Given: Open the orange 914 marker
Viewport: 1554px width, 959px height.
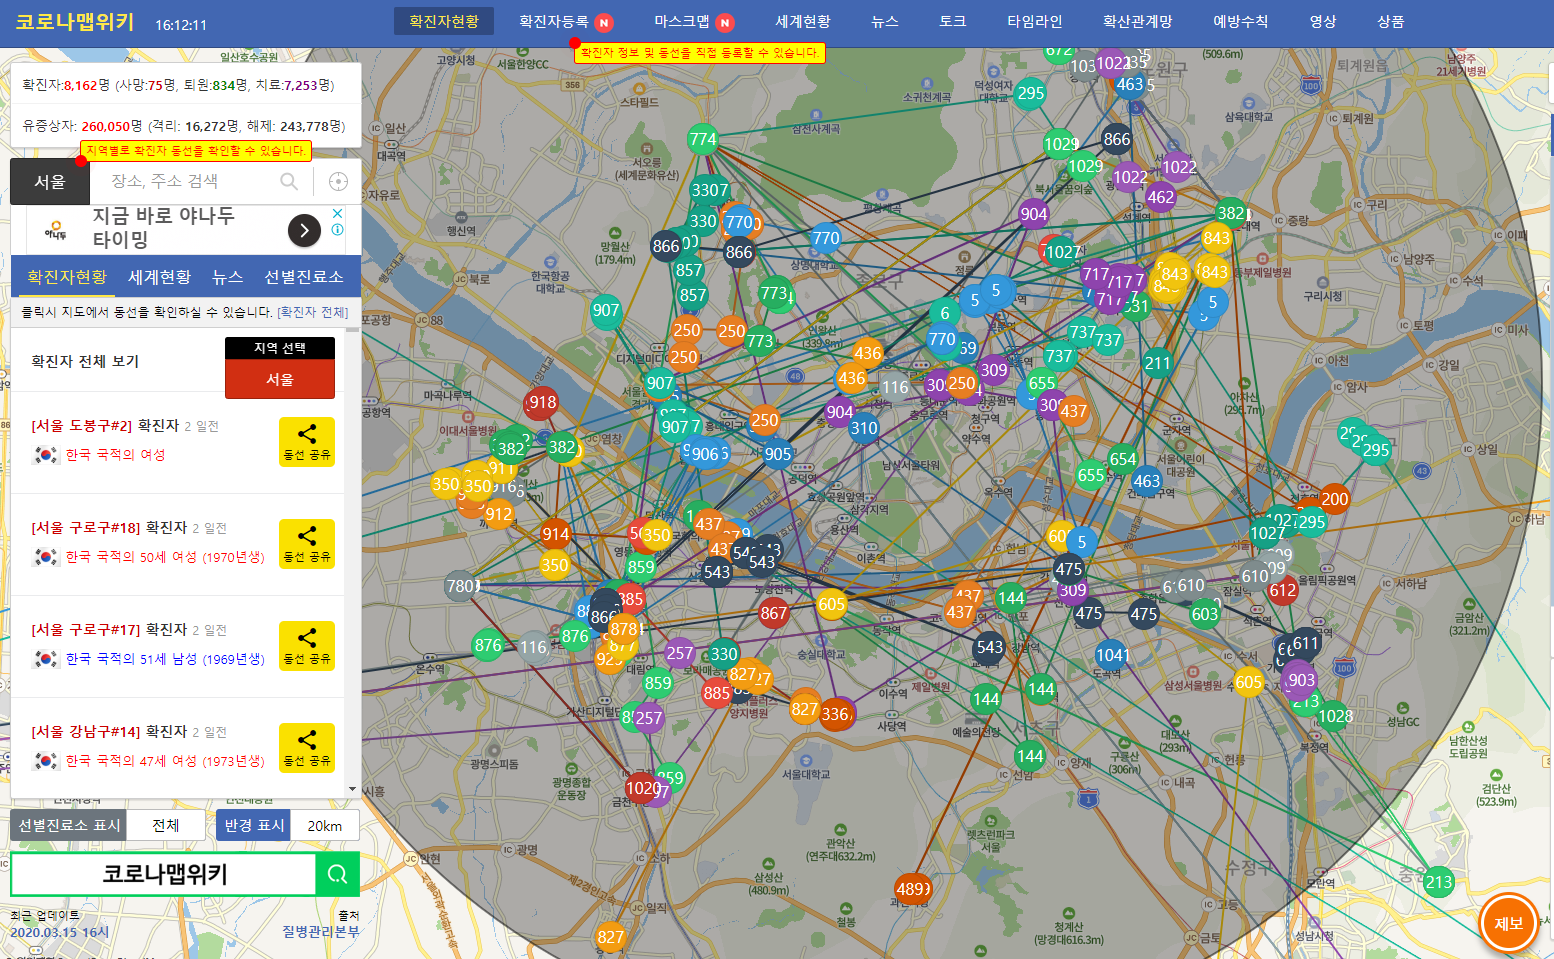Looking at the screenshot, I should coord(555,533).
